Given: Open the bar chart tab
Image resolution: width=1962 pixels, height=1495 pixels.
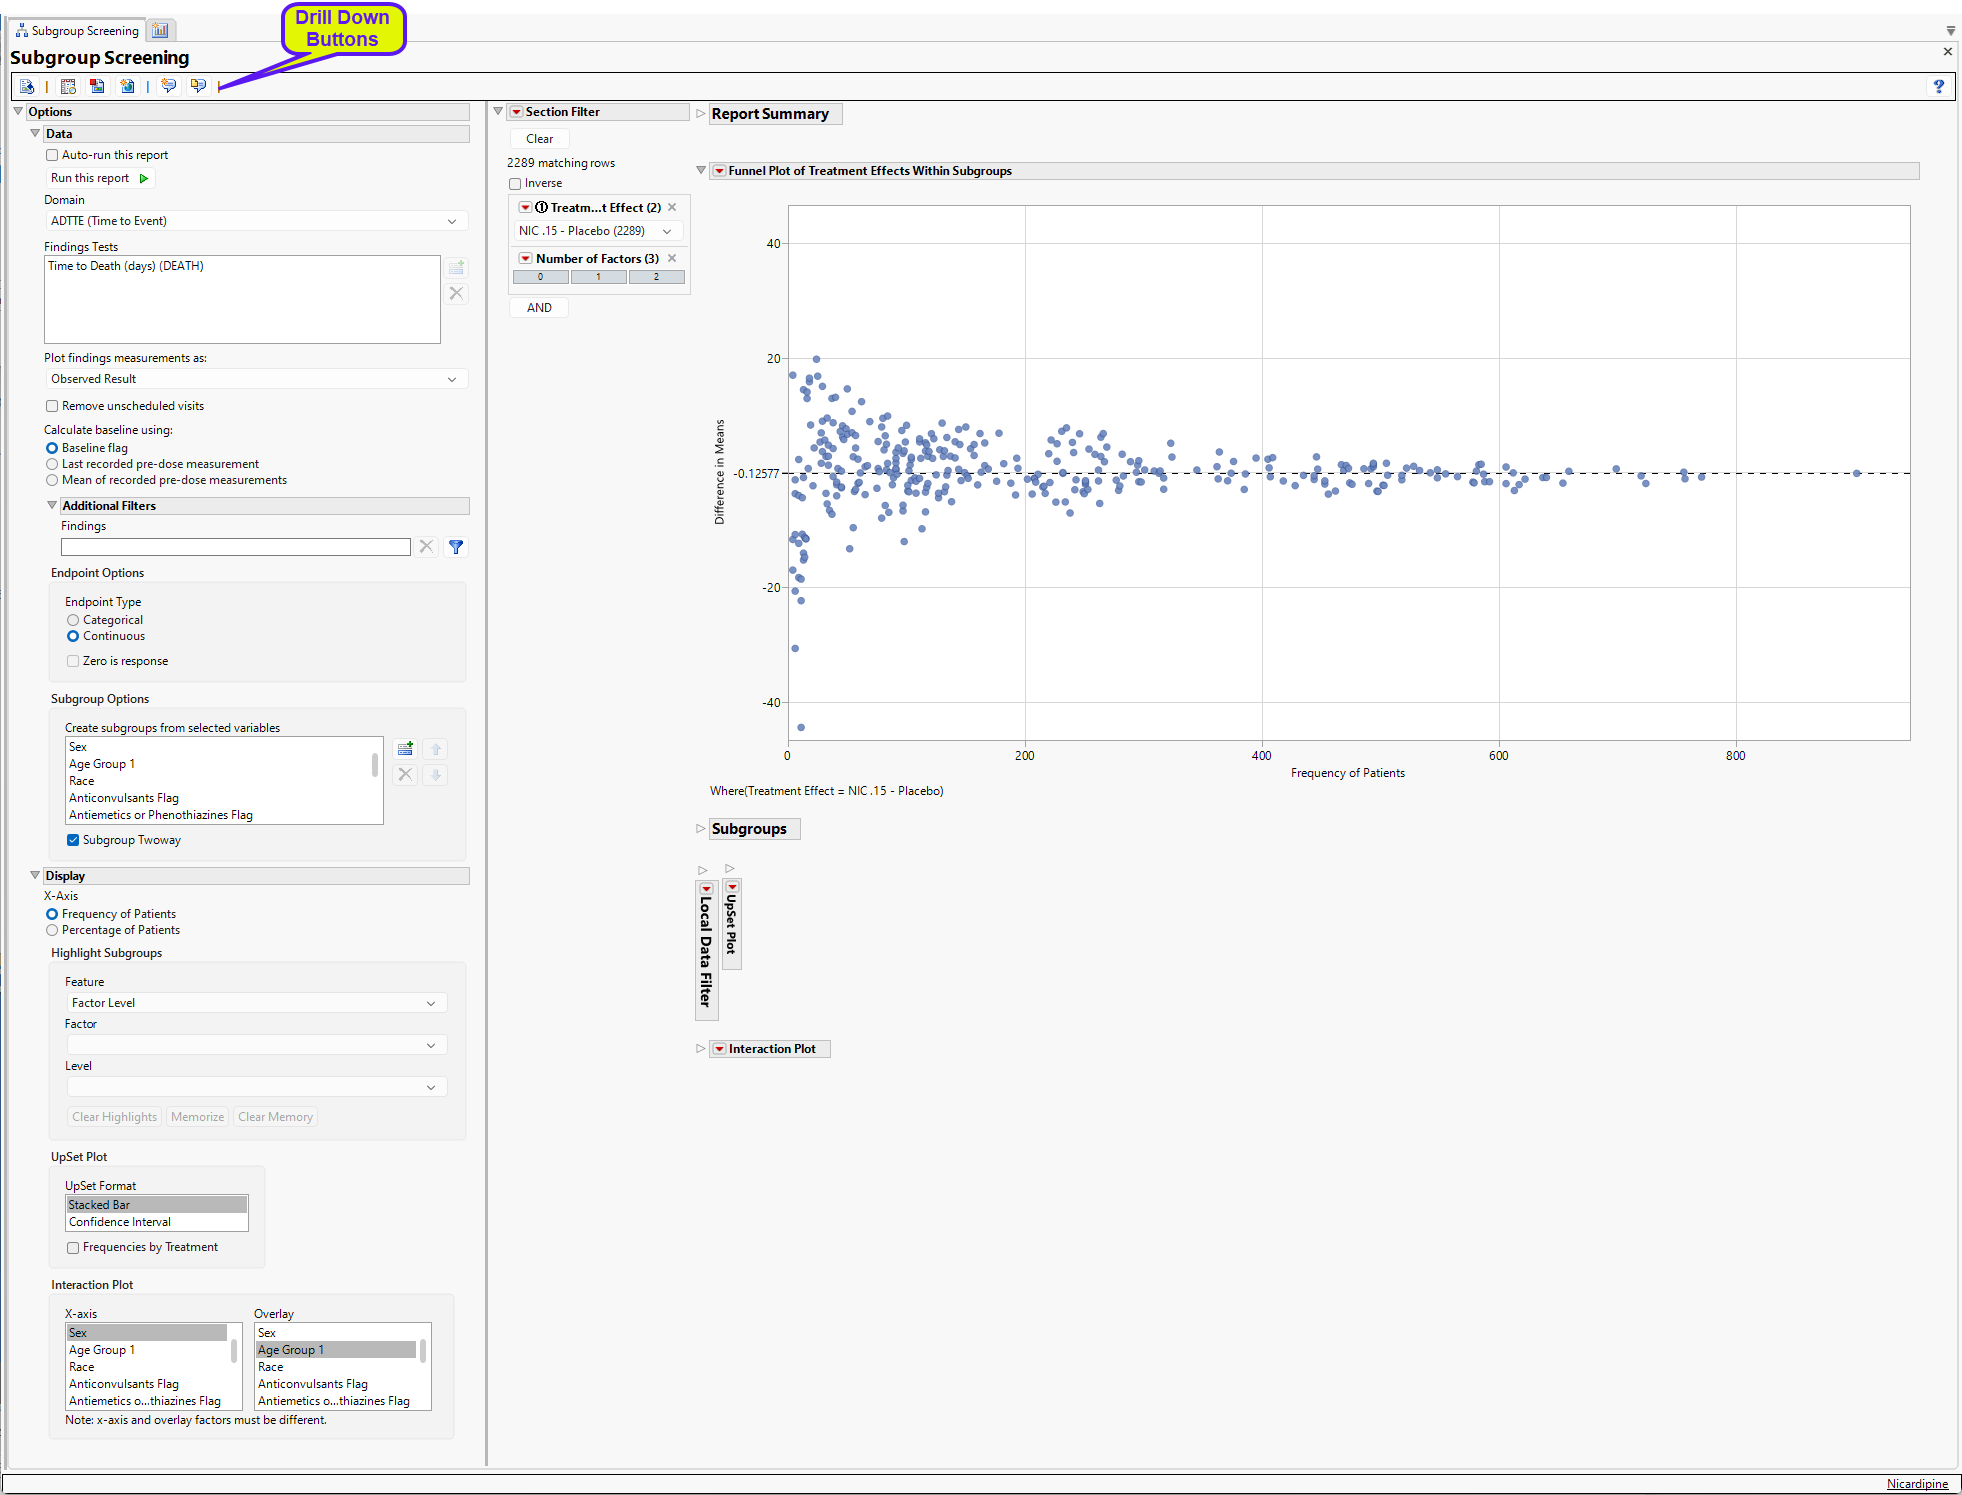Looking at the screenshot, I should [x=160, y=30].
